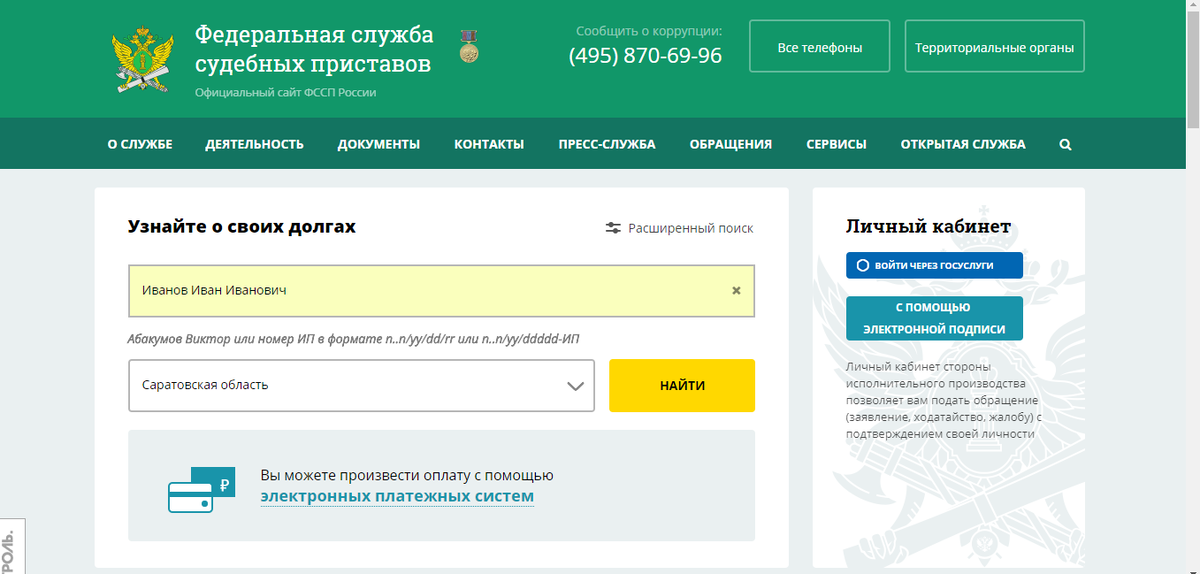This screenshot has height=574, width=1200.
Task: Click the yellow НАЙТИ button
Action: pyautogui.click(x=682, y=386)
